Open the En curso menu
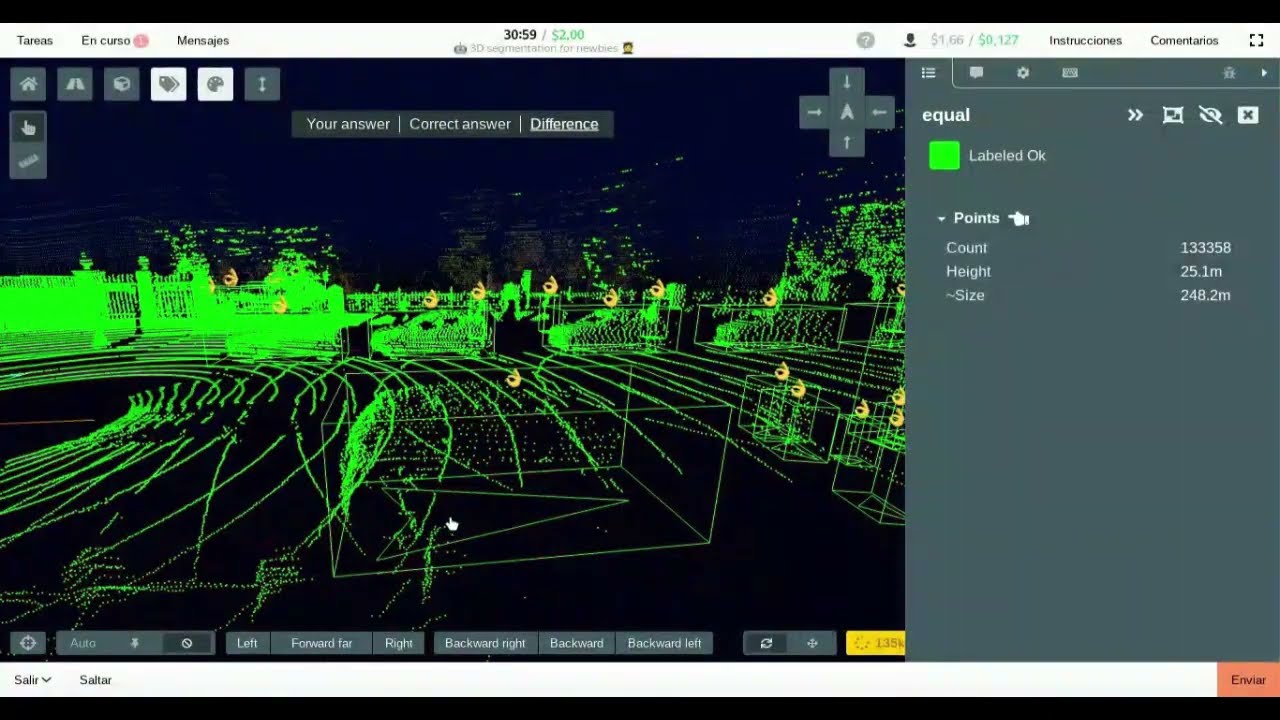1280x720 pixels. coord(114,40)
